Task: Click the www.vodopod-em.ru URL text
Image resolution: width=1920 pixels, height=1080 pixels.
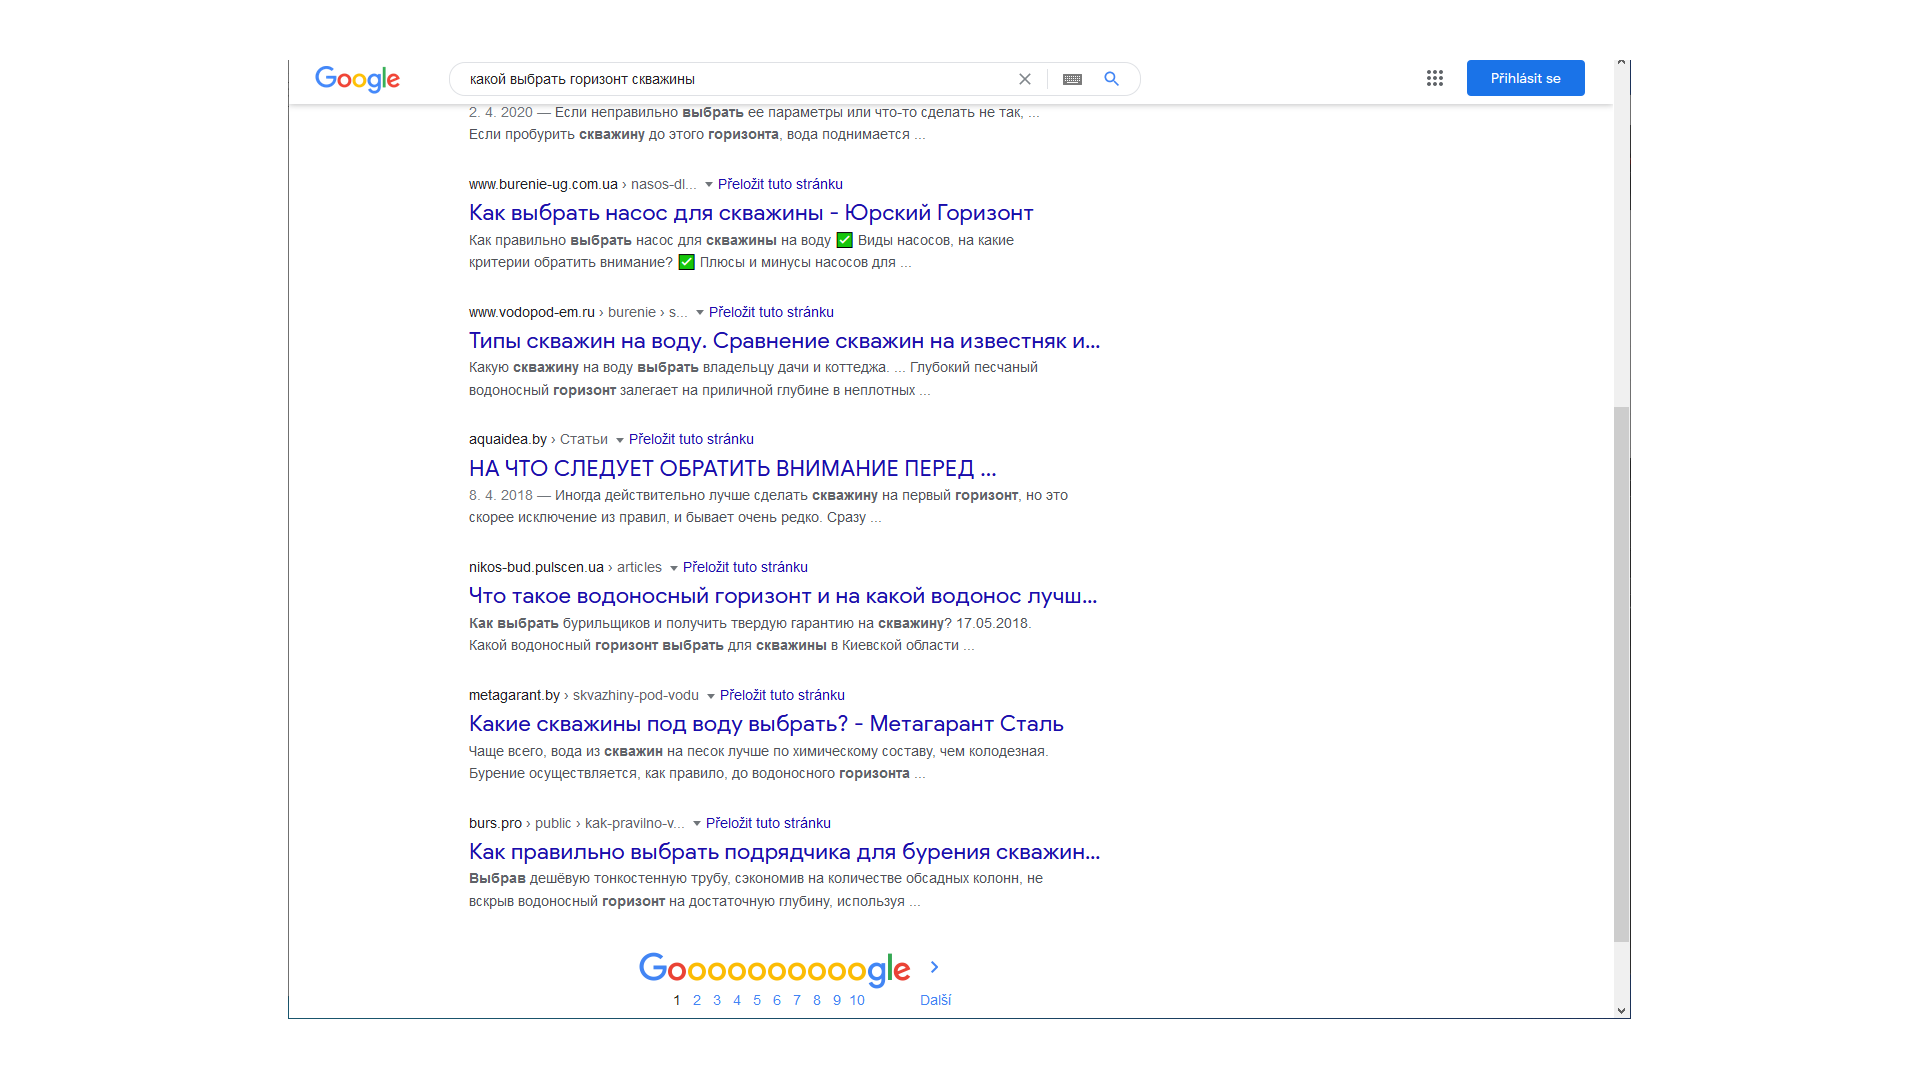Action: [x=532, y=312]
